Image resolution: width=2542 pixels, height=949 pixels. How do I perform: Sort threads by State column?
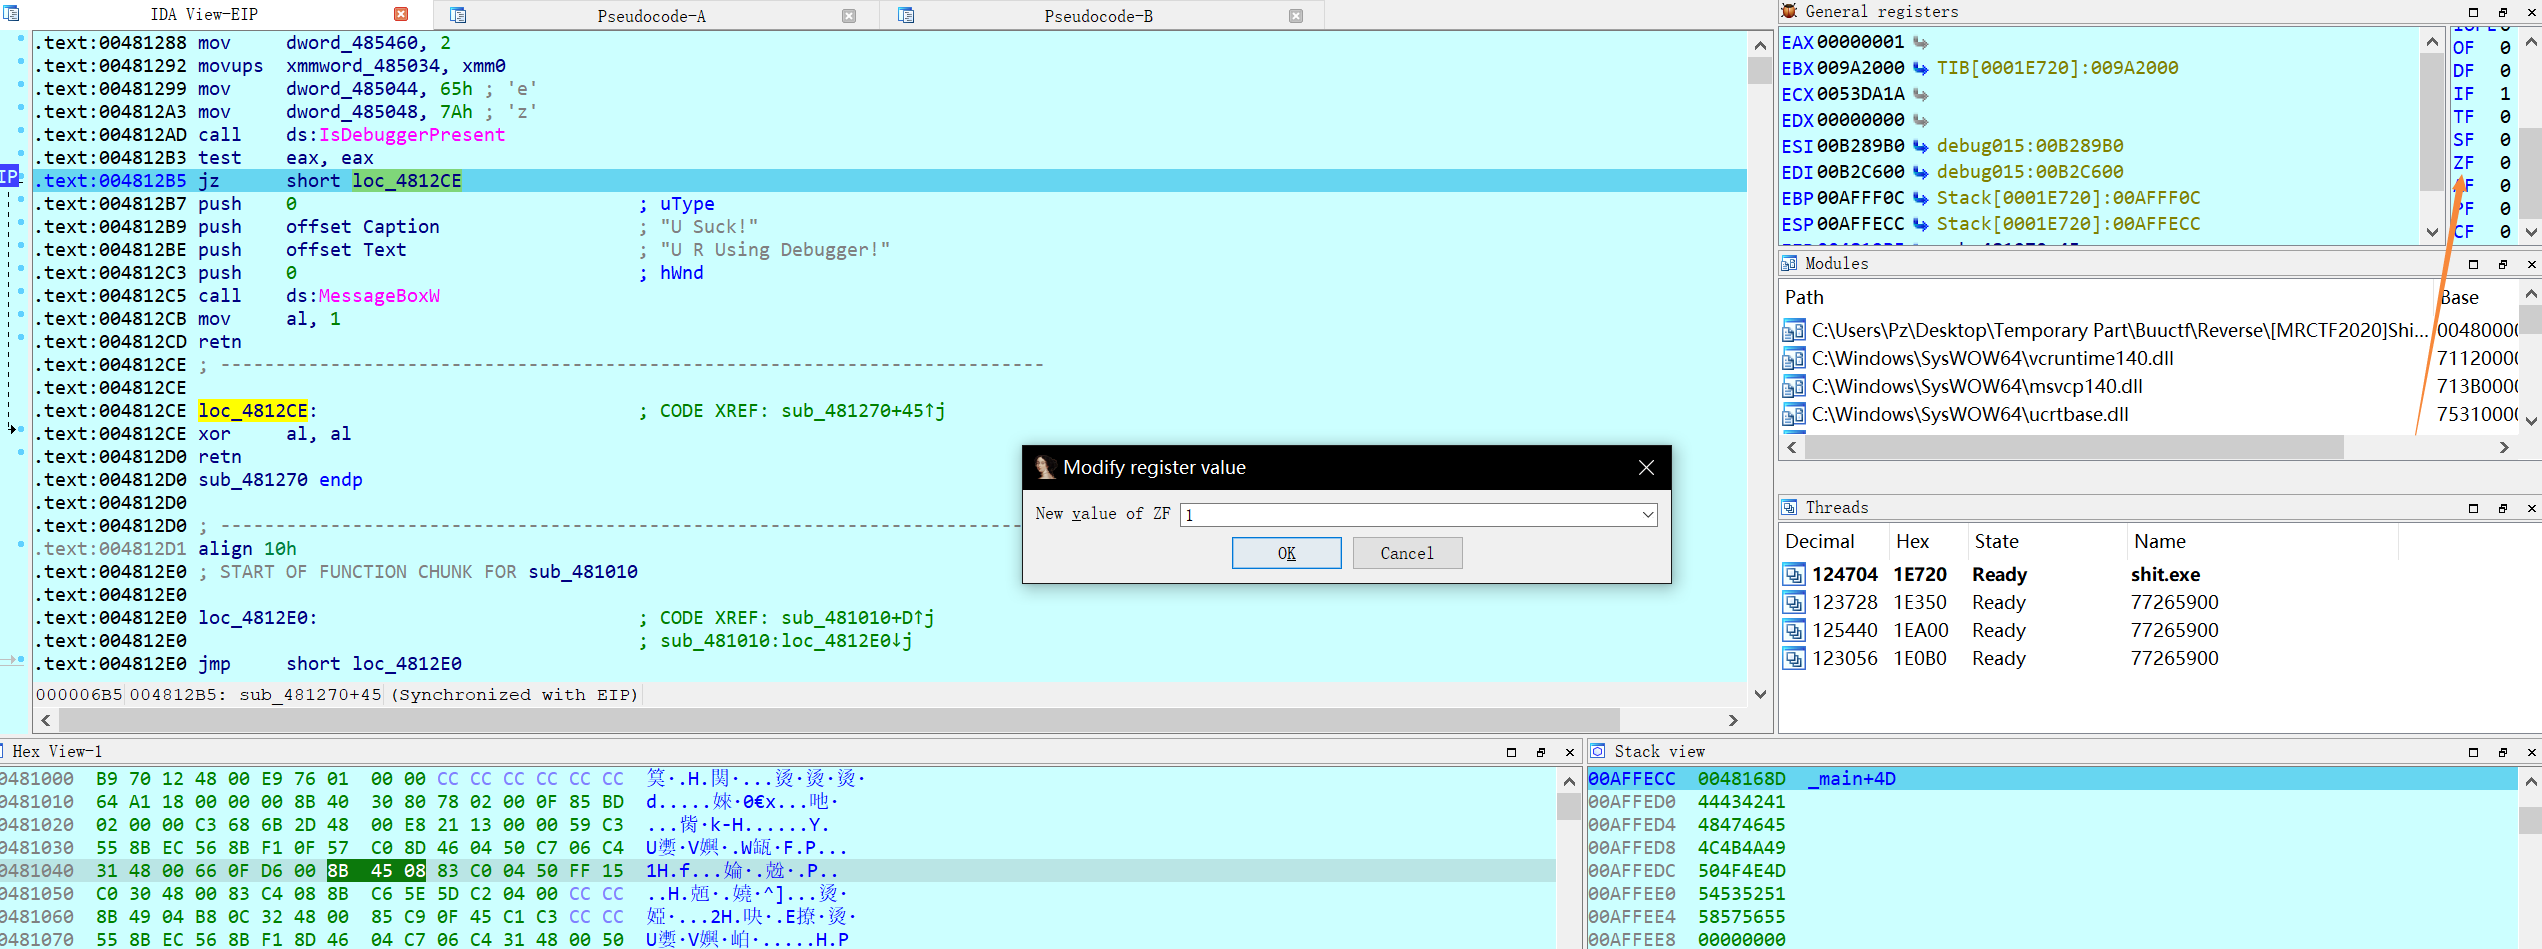point(2047,541)
